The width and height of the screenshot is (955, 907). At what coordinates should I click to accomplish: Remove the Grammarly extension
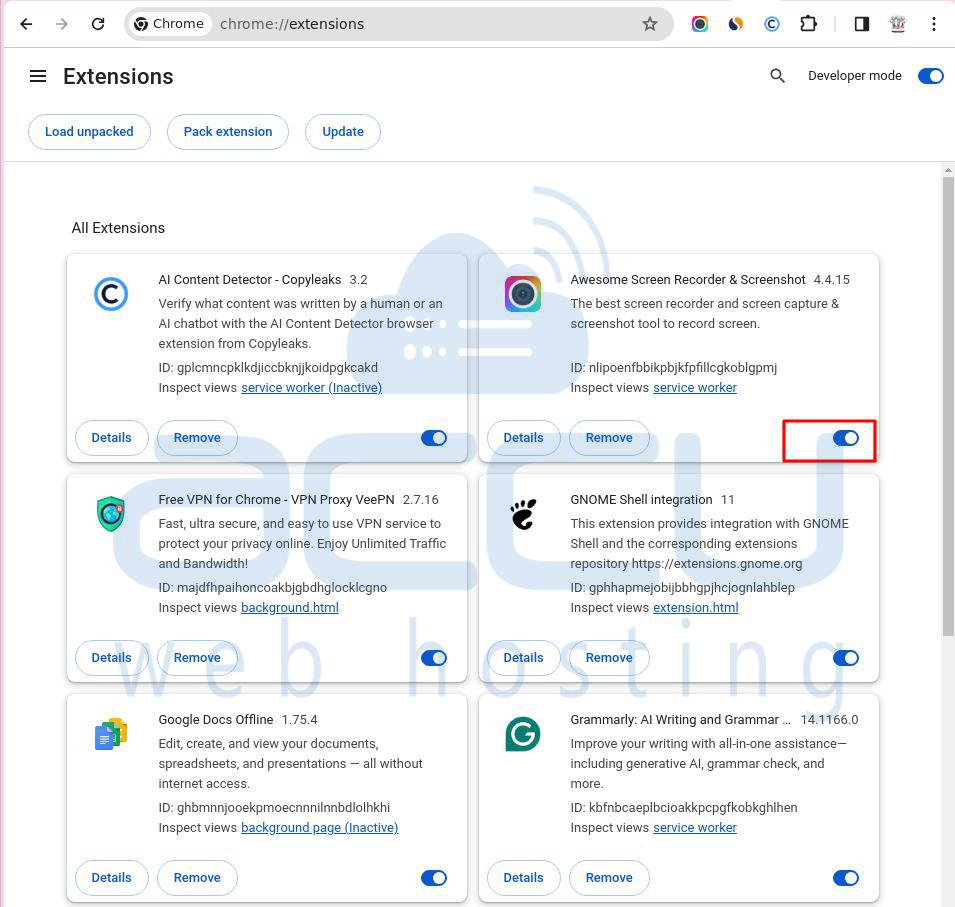click(609, 878)
